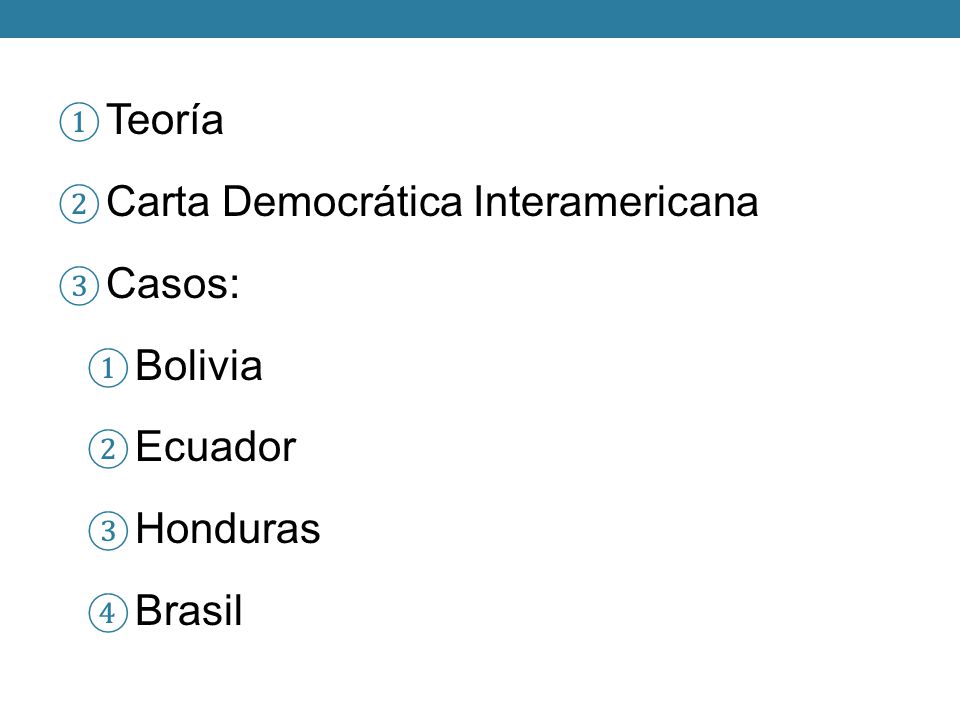Click the blue header bar
Screen dimensions: 960x720
pyautogui.click(x=480, y=18)
